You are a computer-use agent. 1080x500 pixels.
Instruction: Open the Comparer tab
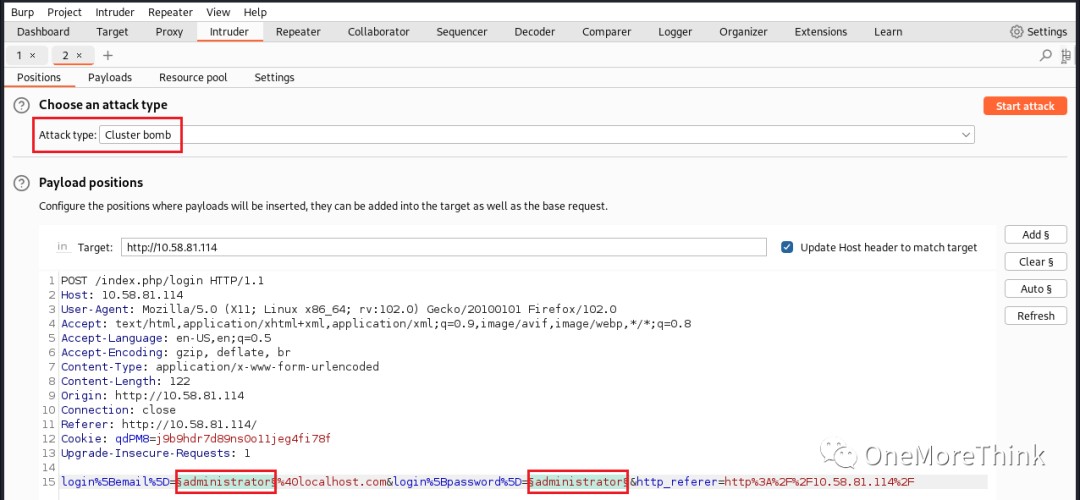607,32
